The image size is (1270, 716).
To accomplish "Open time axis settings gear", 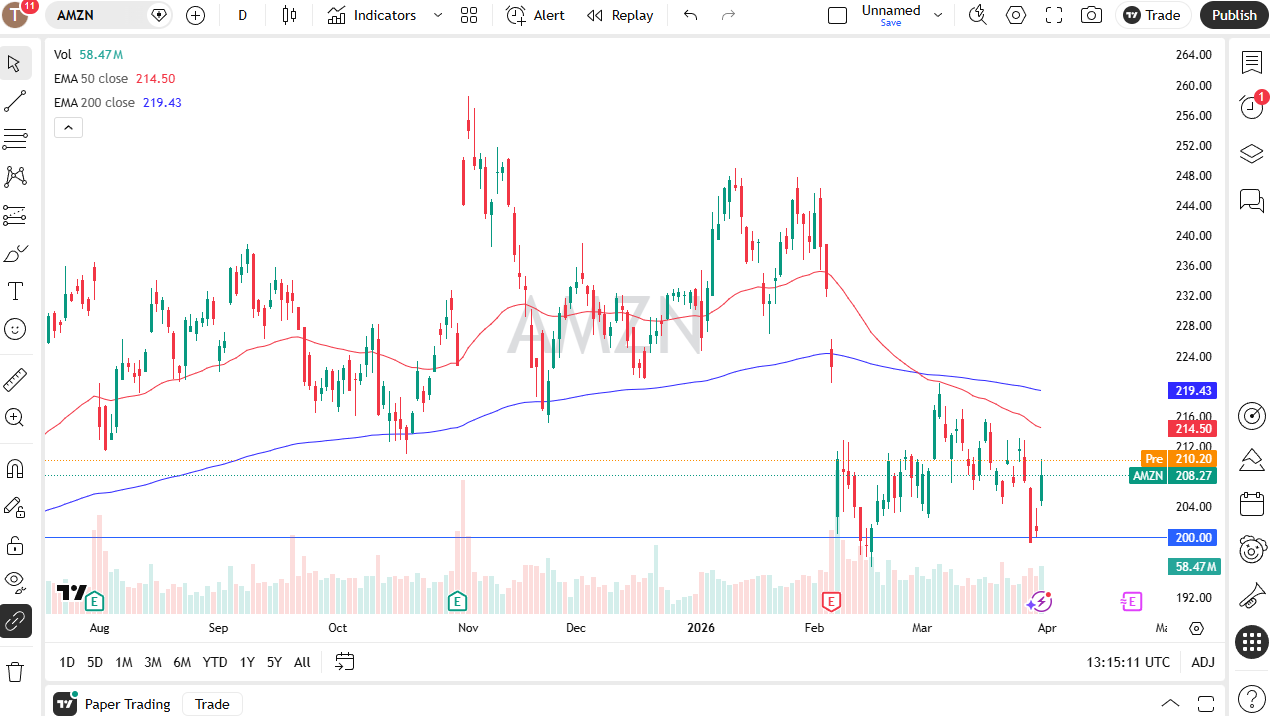I will coord(1196,629).
